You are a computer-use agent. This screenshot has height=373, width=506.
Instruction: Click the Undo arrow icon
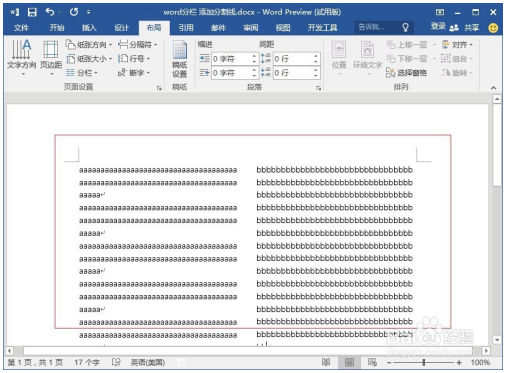(x=50, y=12)
